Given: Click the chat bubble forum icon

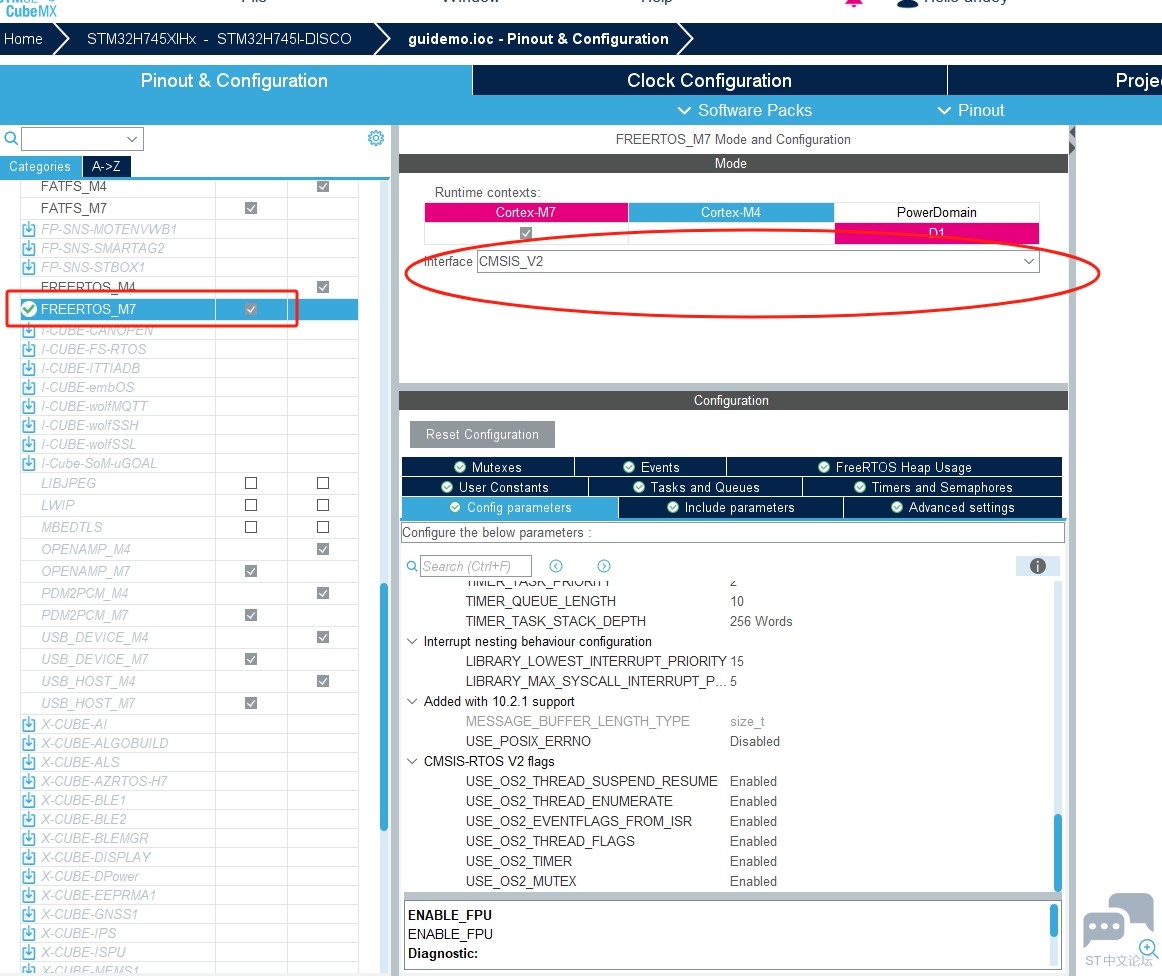Looking at the screenshot, I should pyautogui.click(x=1118, y=919).
